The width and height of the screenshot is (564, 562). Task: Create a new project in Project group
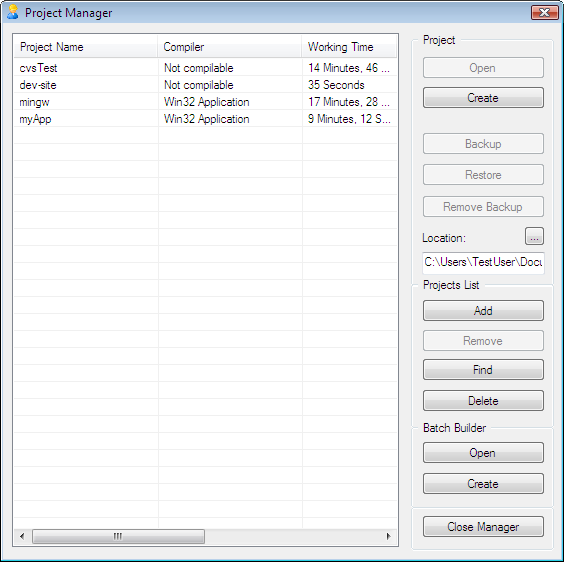click(483, 98)
